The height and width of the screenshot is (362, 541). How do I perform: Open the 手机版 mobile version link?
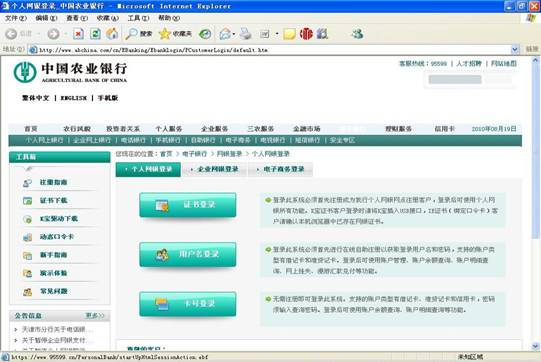(108, 98)
